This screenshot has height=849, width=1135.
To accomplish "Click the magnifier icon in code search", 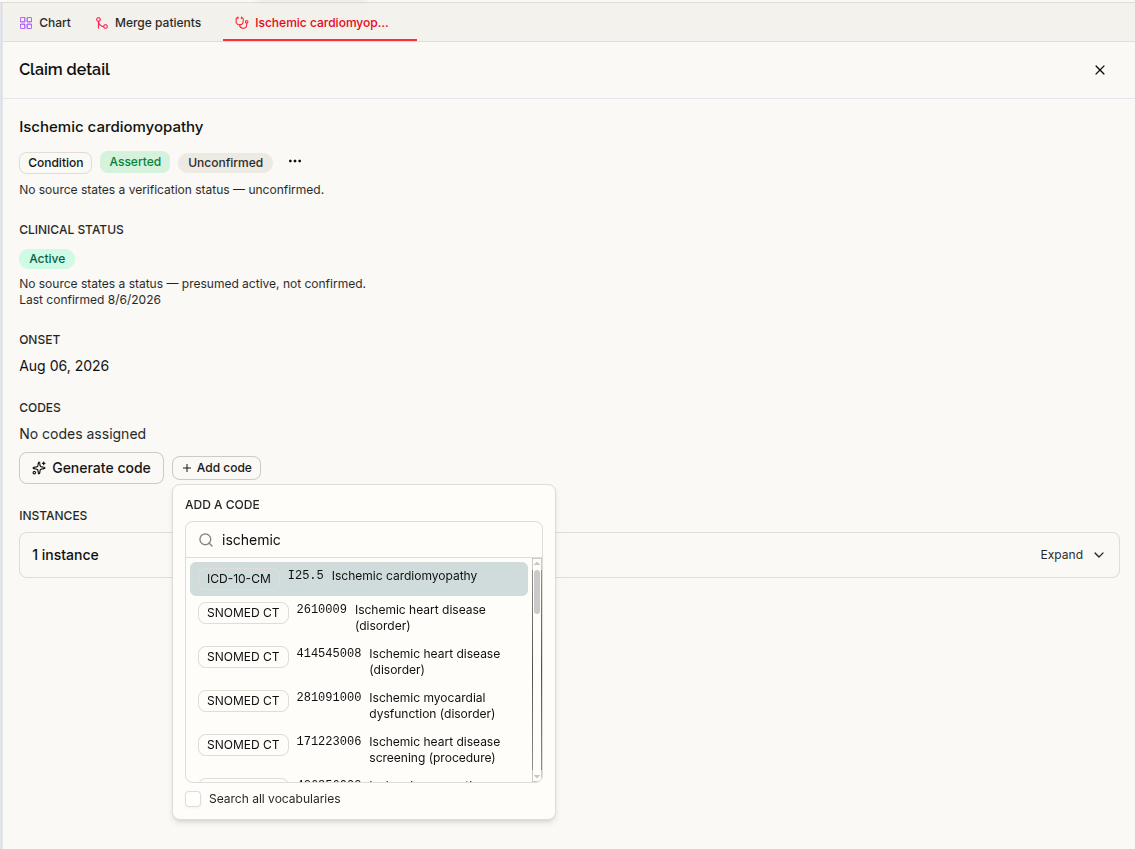I will click(x=206, y=540).
